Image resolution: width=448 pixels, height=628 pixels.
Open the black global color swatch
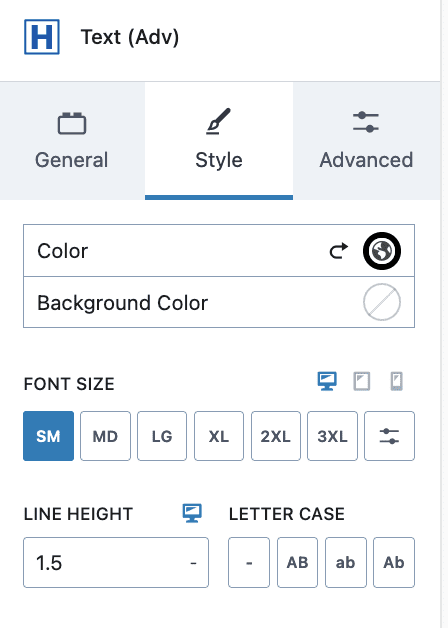point(382,251)
